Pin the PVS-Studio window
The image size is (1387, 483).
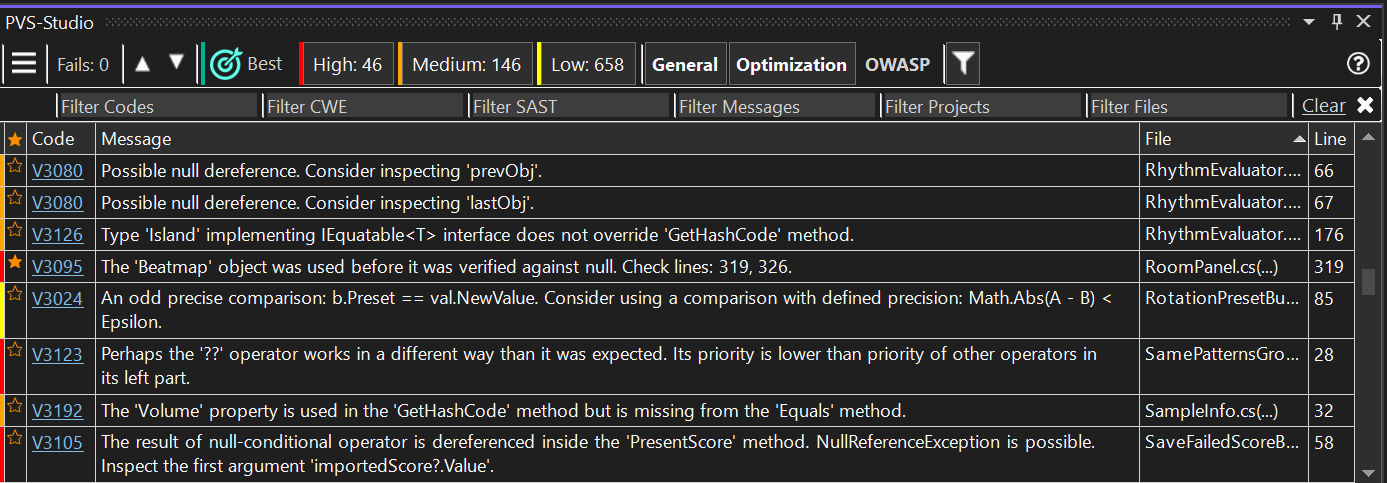tap(1337, 22)
